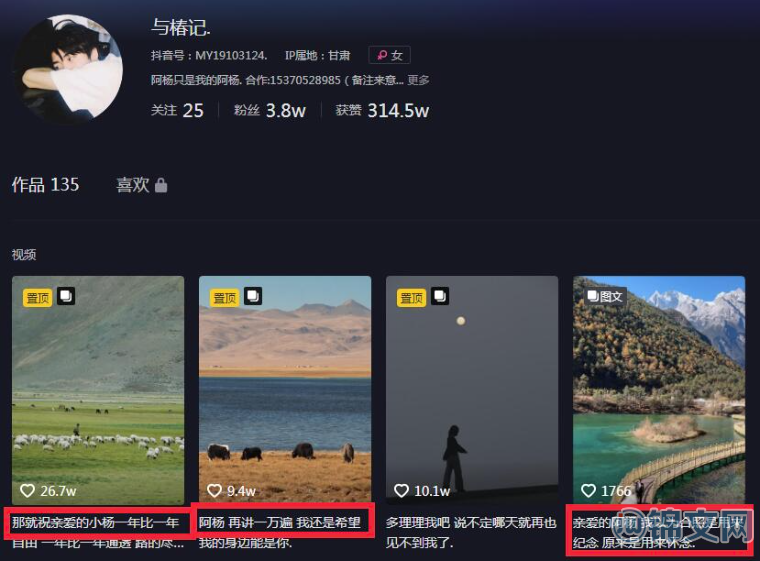
Task: Click the lock icon beside 喜欢
Action: [161, 185]
